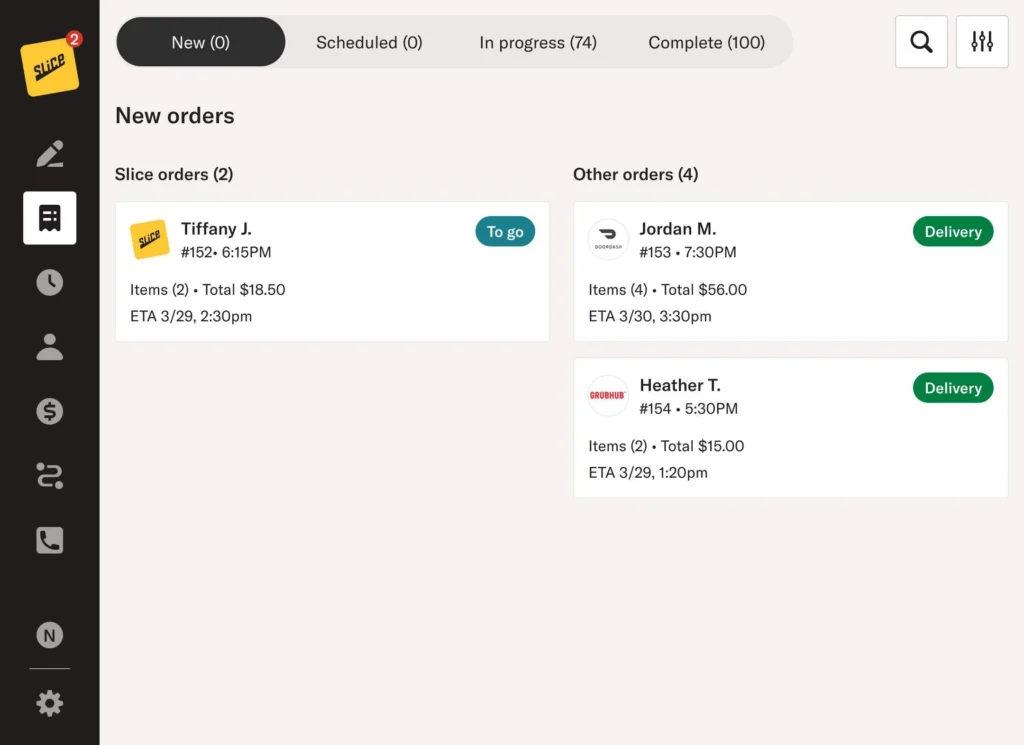Click the search magnifier button
Viewport: 1024px width, 745px height.
[921, 42]
